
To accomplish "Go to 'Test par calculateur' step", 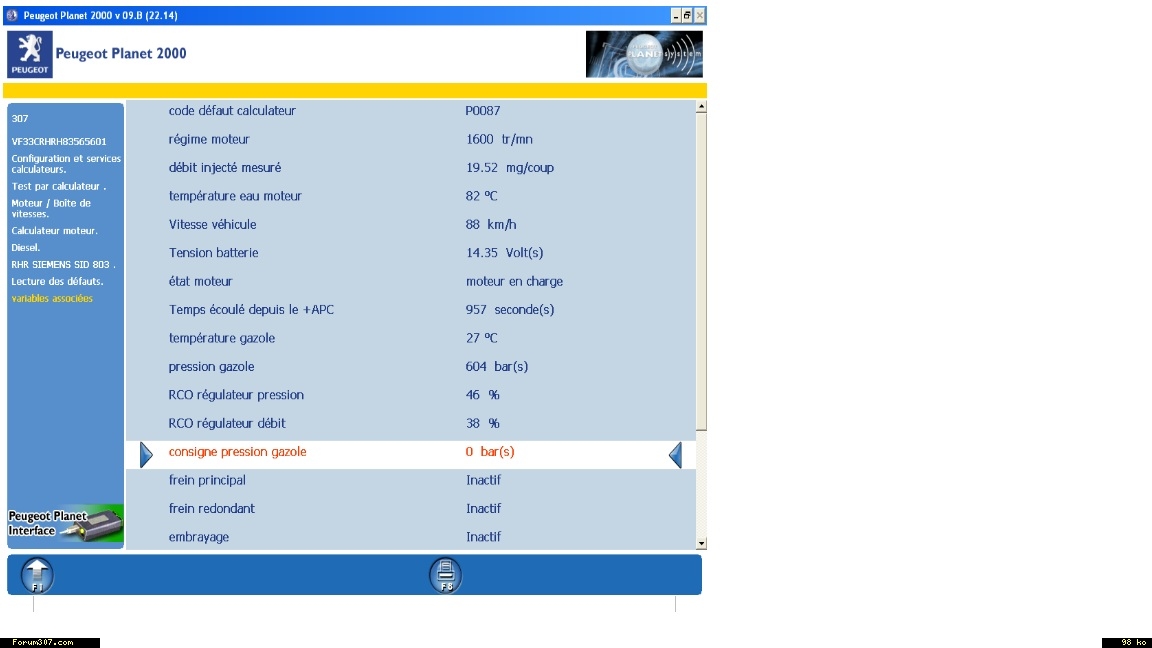I will point(58,186).
